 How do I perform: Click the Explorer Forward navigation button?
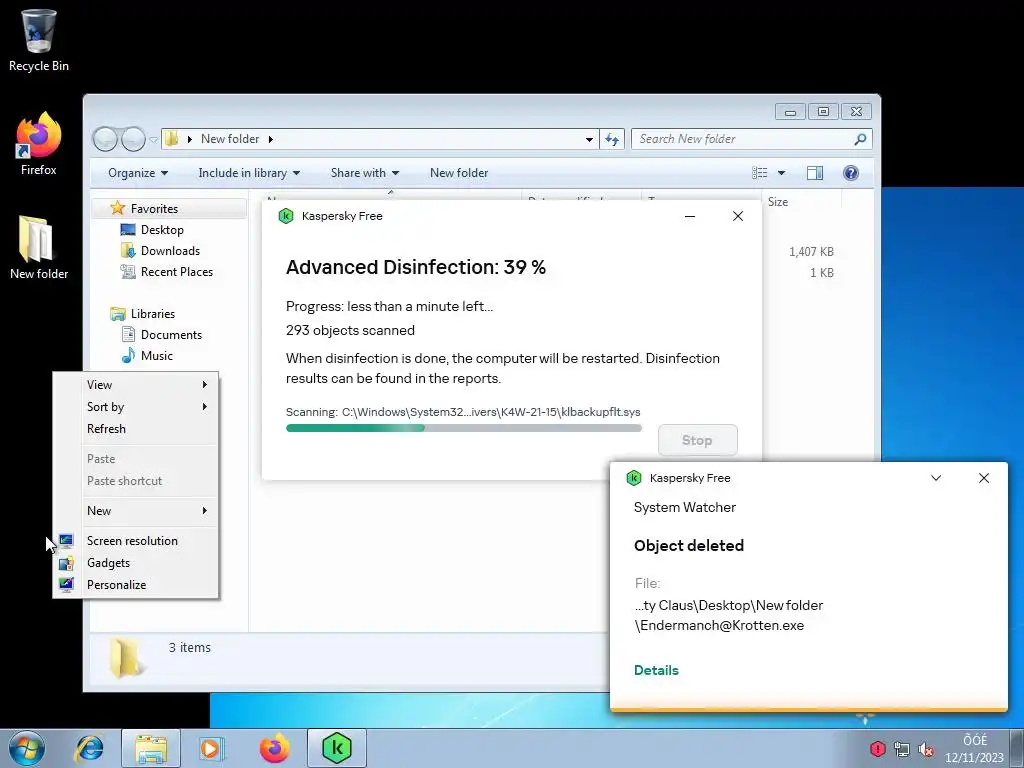[x=133, y=138]
